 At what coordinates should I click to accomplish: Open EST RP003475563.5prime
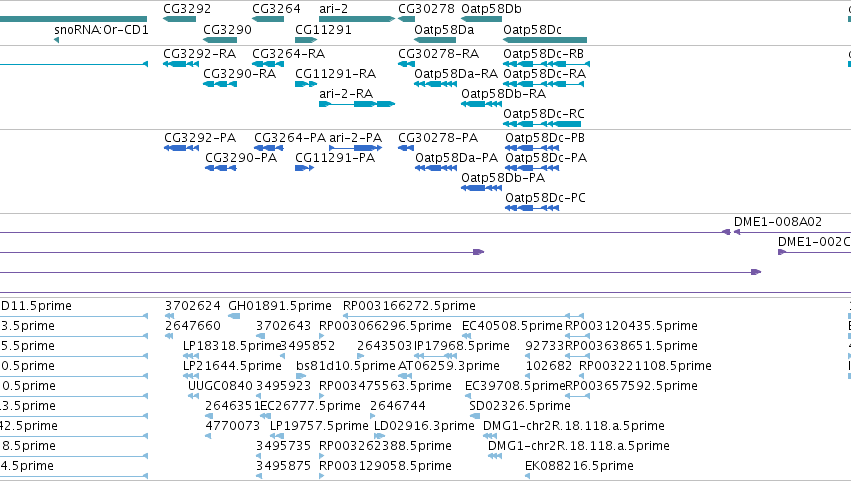(321, 396)
